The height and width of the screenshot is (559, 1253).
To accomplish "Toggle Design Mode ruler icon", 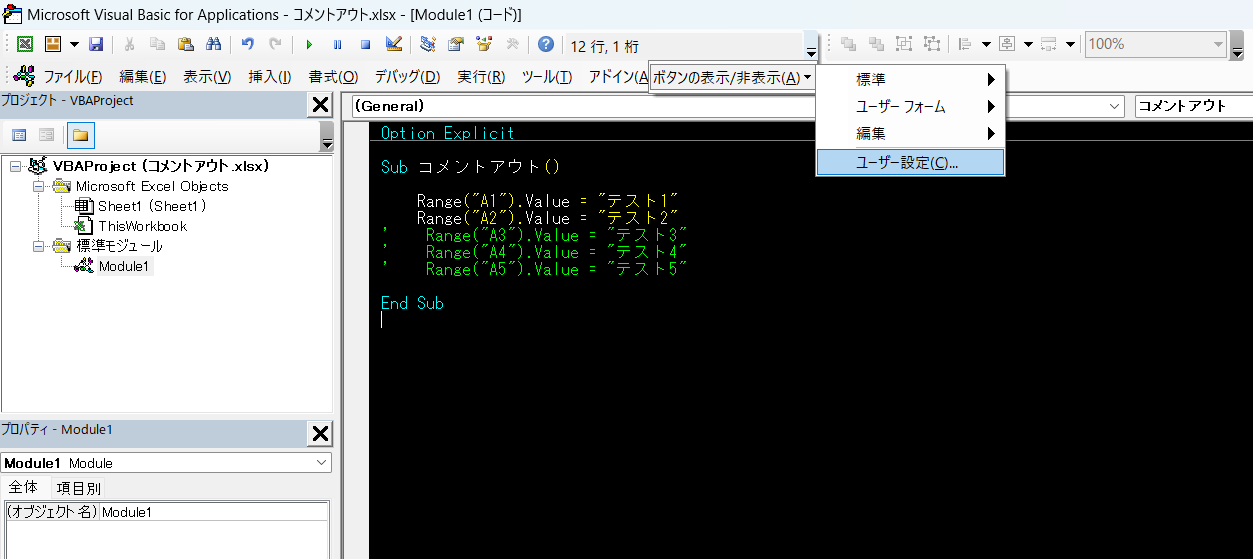I will [393, 44].
